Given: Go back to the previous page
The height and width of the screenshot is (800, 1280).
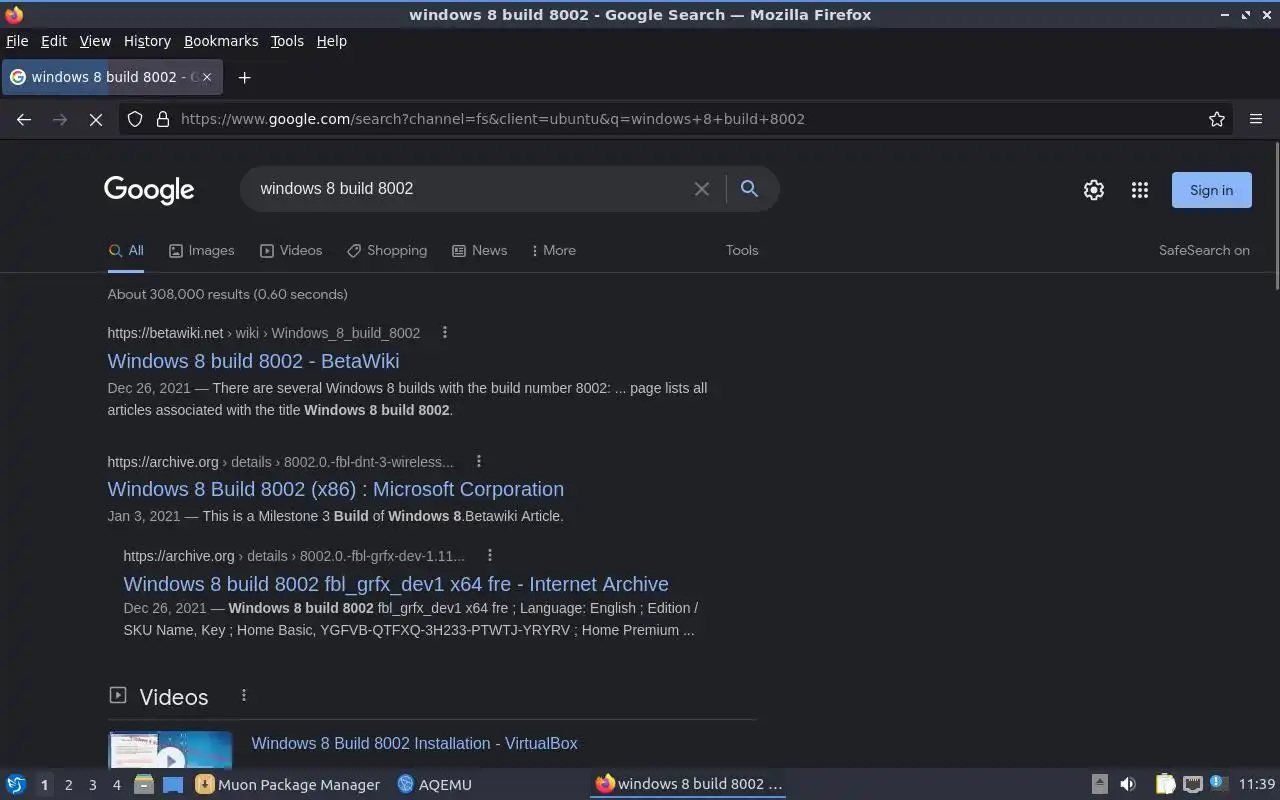Looking at the screenshot, I should (24, 119).
